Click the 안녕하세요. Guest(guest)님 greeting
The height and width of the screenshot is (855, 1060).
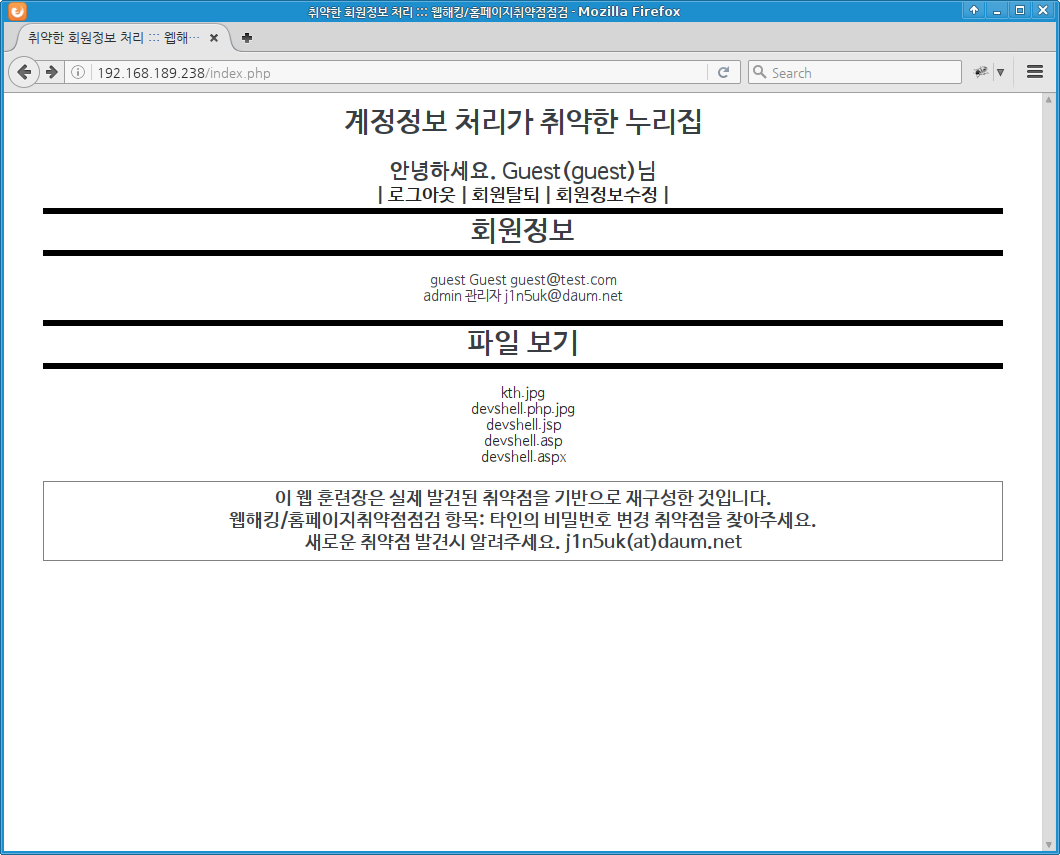tap(523, 171)
